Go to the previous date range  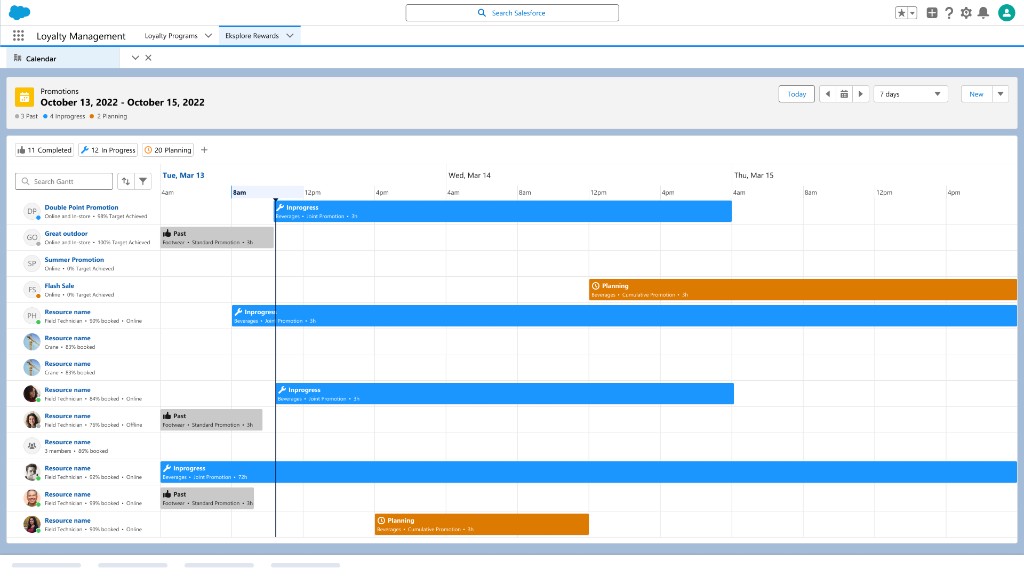[827, 94]
